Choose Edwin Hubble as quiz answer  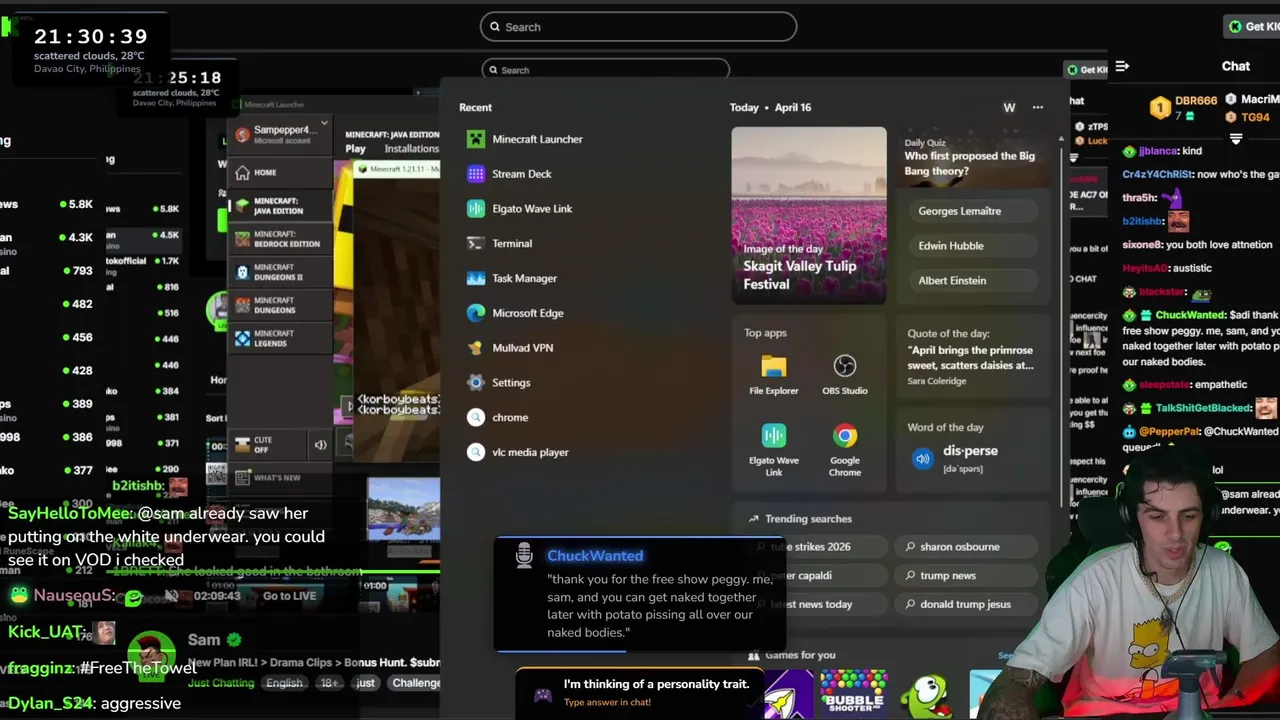972,246
